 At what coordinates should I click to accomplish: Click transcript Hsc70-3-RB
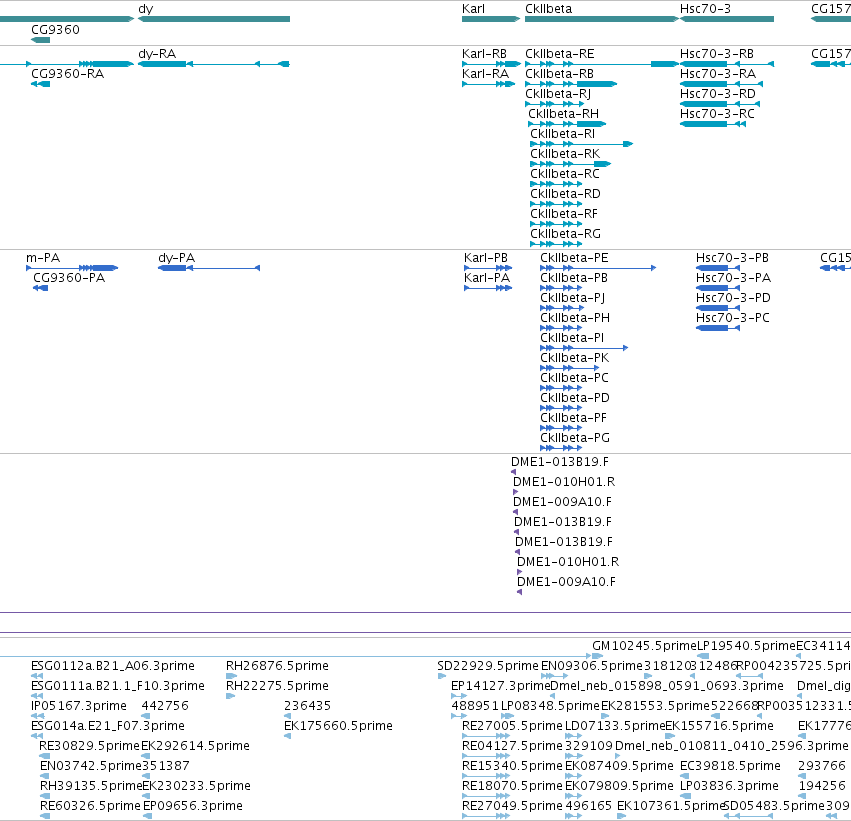tap(727, 64)
